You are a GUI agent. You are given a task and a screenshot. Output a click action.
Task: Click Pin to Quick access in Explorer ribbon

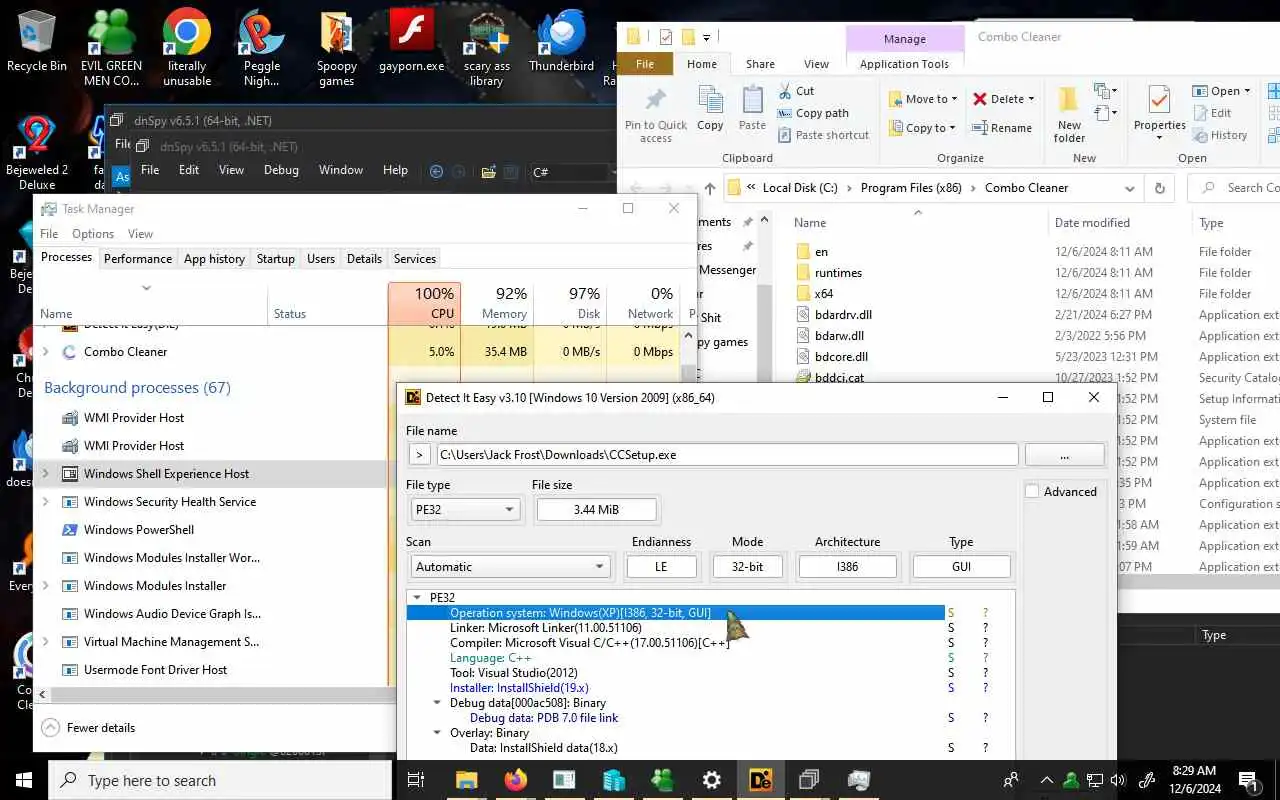(656, 115)
